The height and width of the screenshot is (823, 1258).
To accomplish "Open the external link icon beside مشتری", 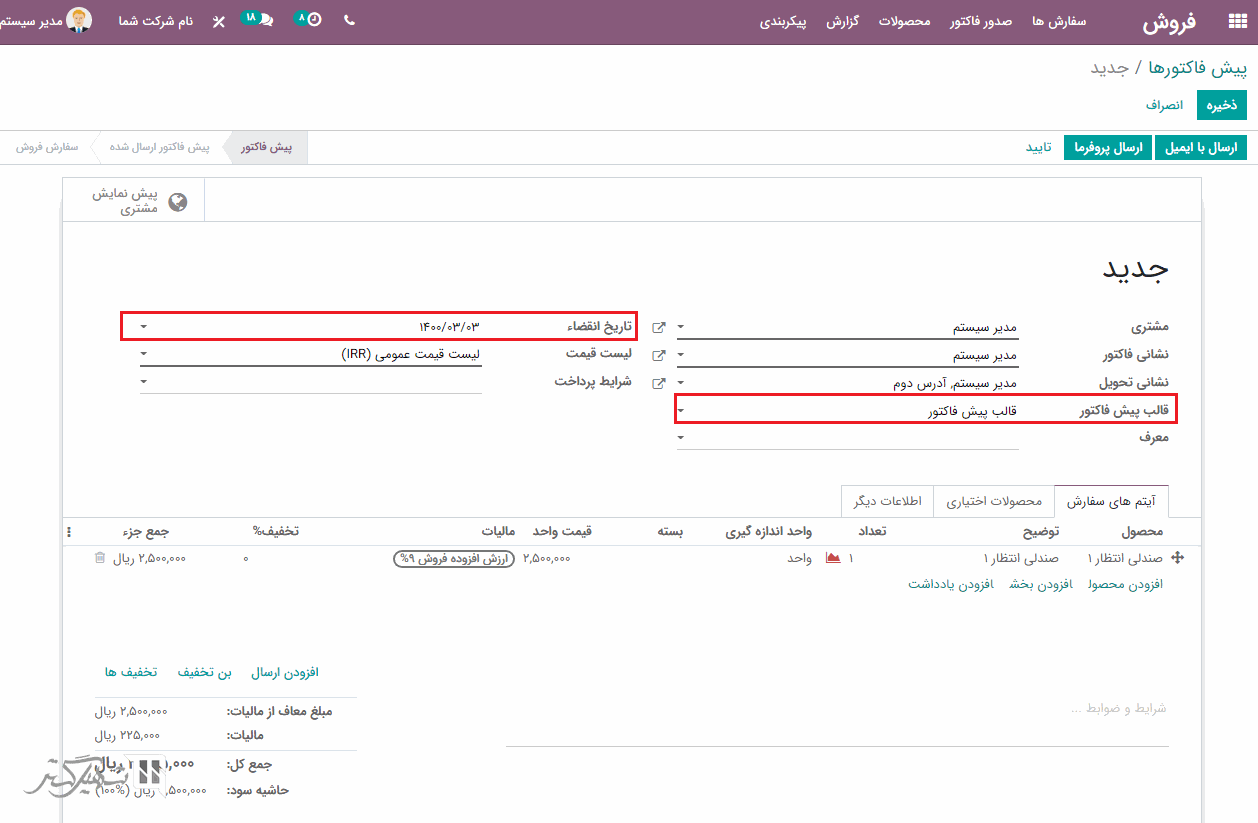I will 658,327.
